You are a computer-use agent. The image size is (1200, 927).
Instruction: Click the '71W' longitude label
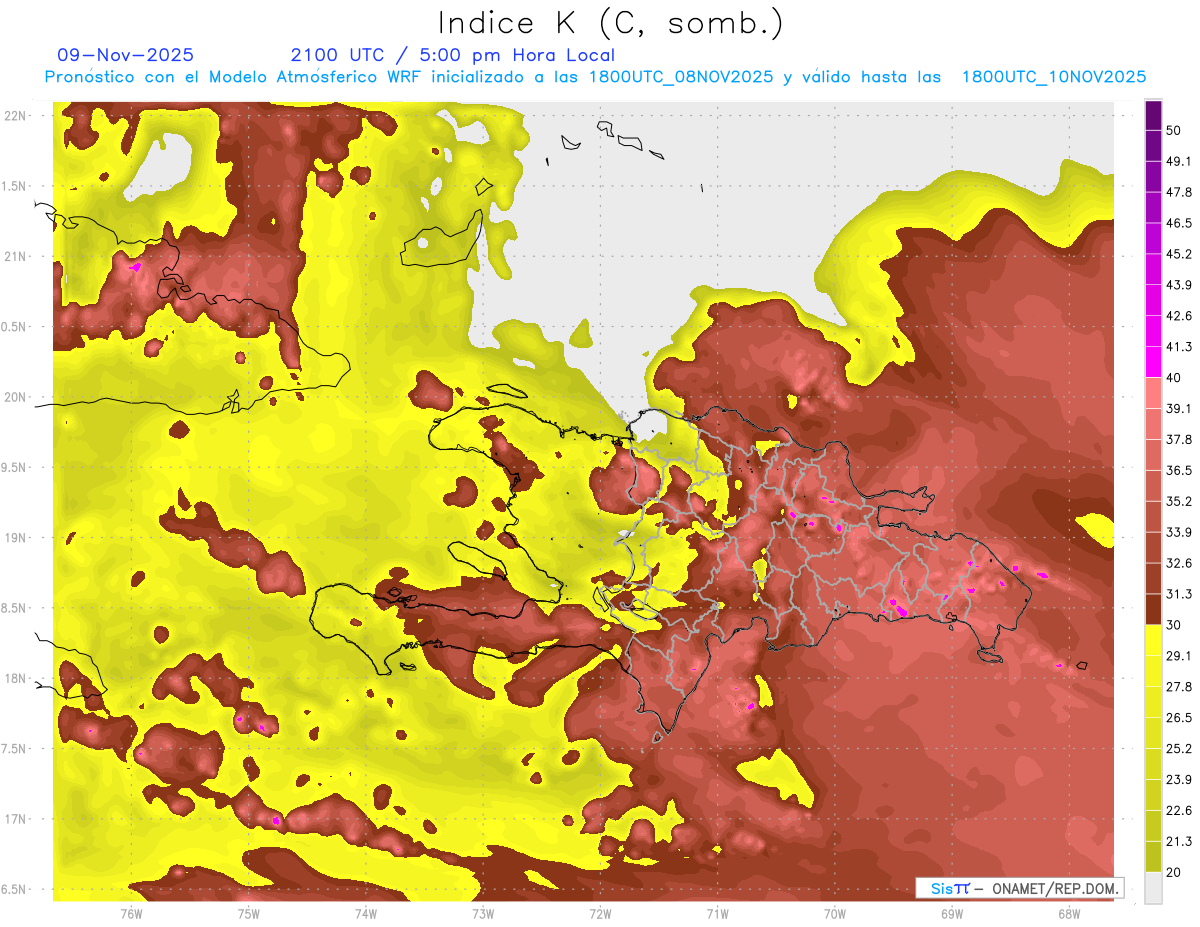click(x=717, y=913)
